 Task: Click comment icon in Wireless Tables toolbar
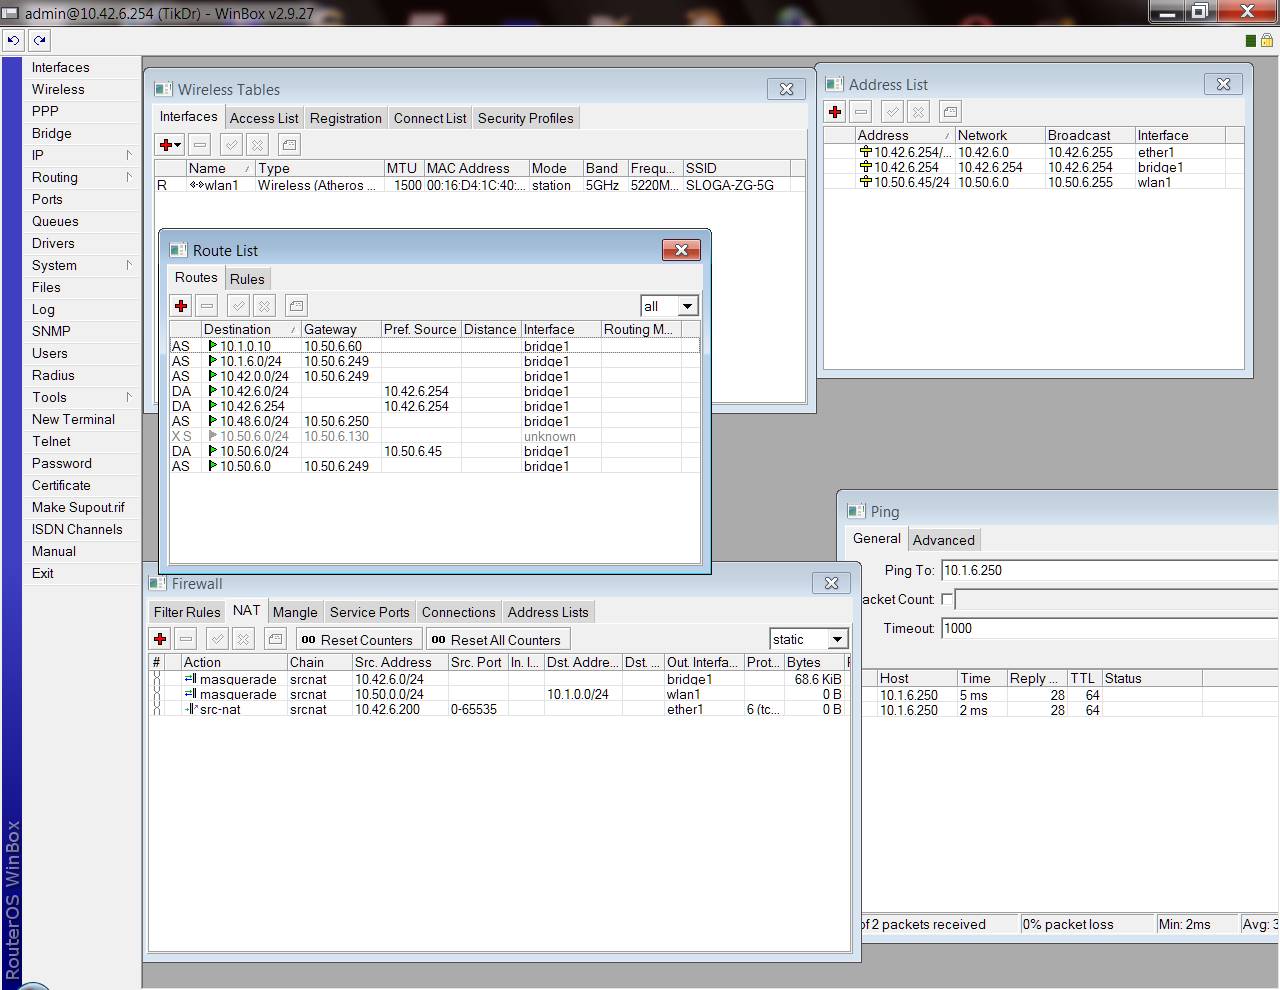[x=288, y=145]
